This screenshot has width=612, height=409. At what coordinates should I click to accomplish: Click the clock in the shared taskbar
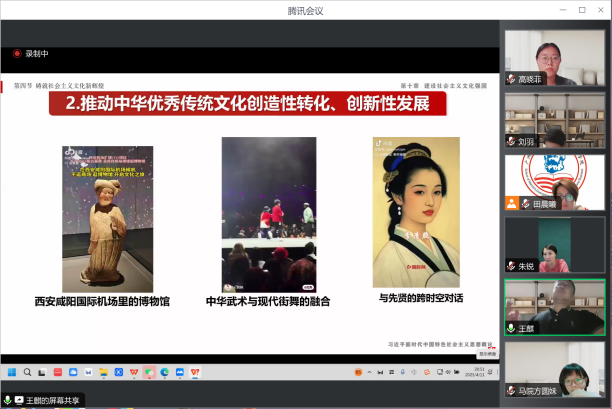pos(481,372)
